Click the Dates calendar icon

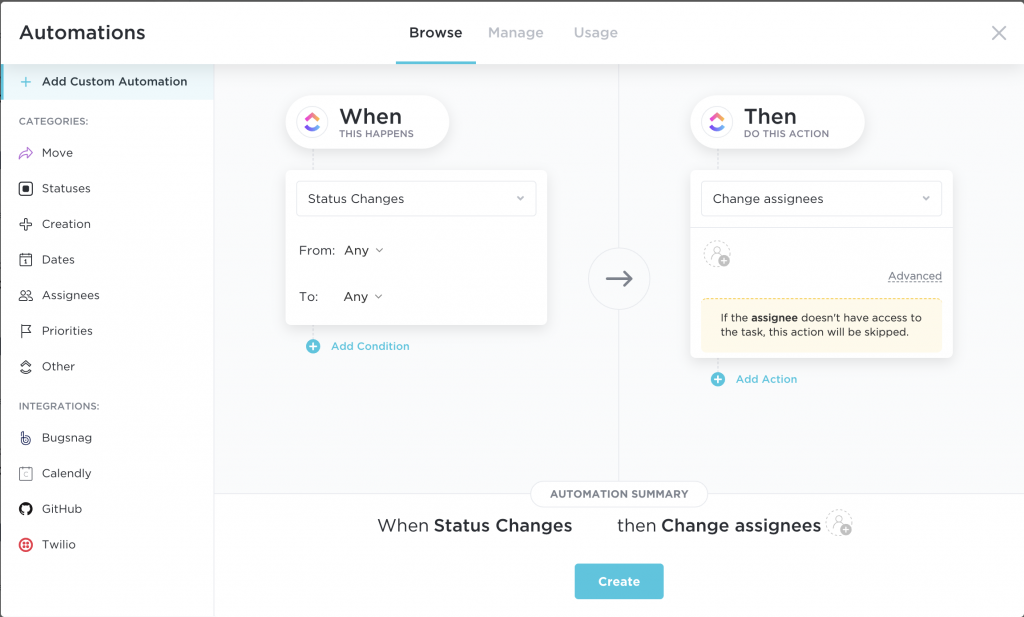[x=25, y=260]
